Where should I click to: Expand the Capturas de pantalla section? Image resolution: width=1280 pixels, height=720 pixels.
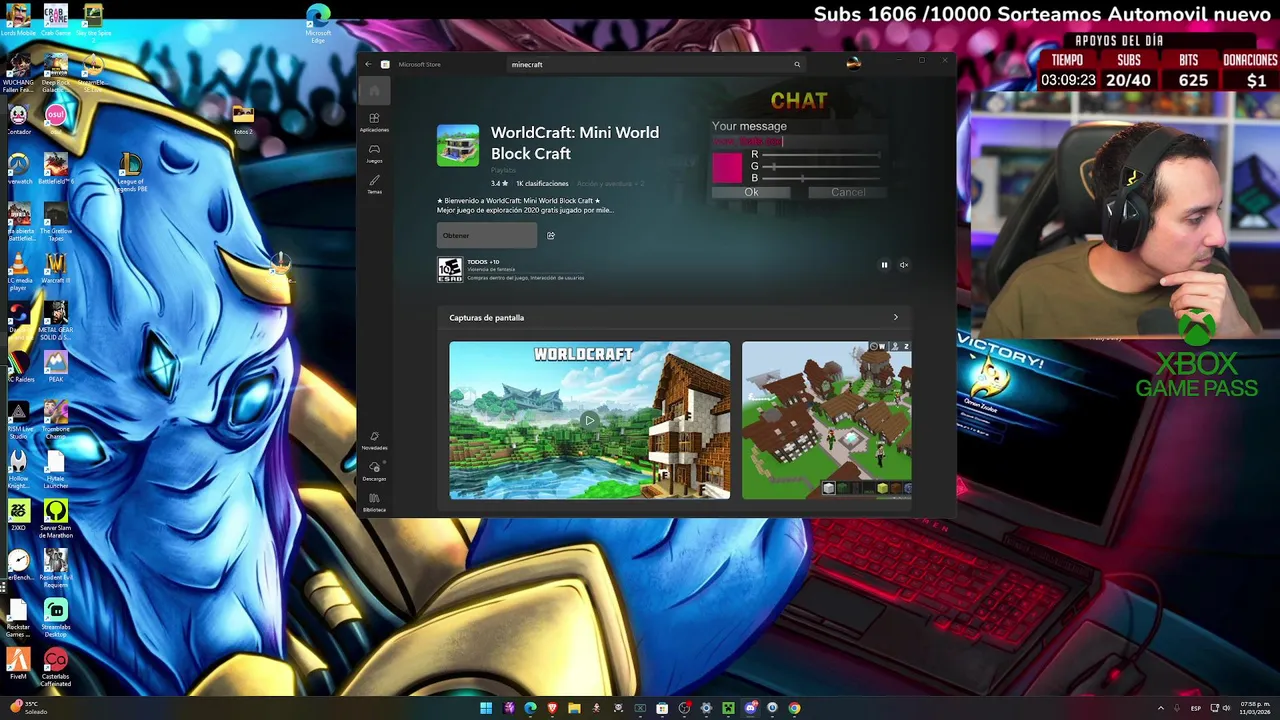(x=895, y=317)
